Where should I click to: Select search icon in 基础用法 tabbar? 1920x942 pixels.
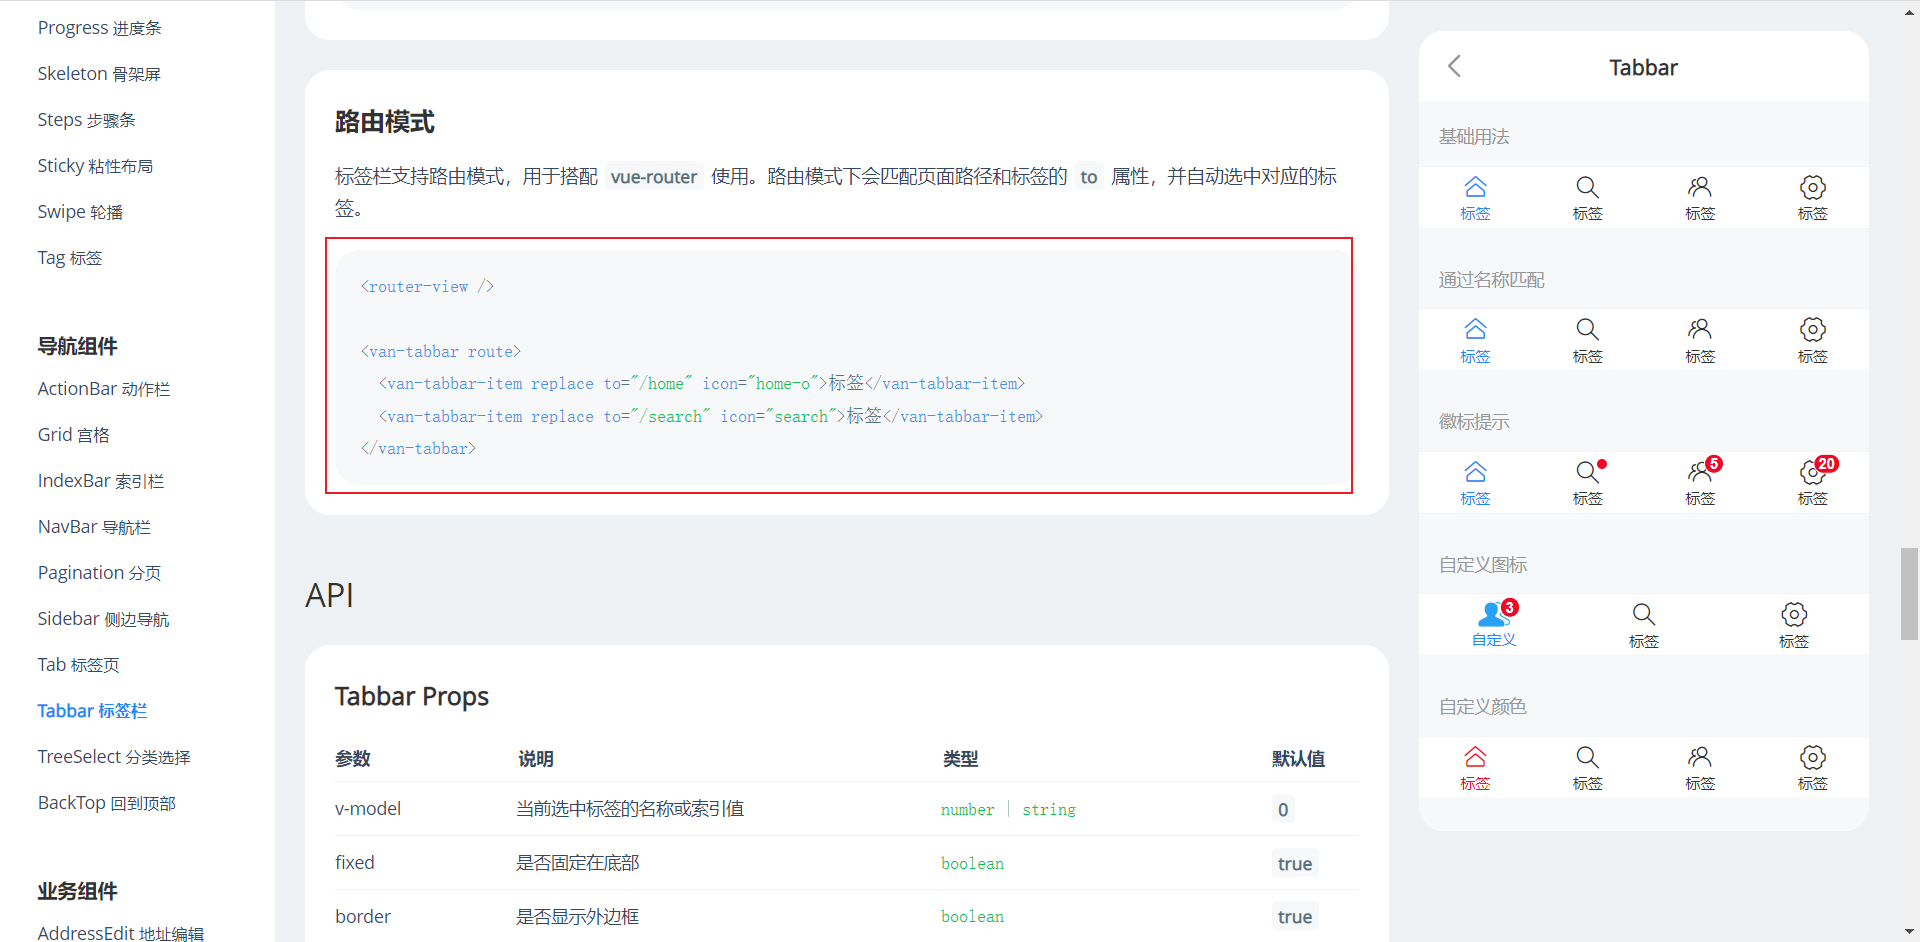(x=1587, y=187)
